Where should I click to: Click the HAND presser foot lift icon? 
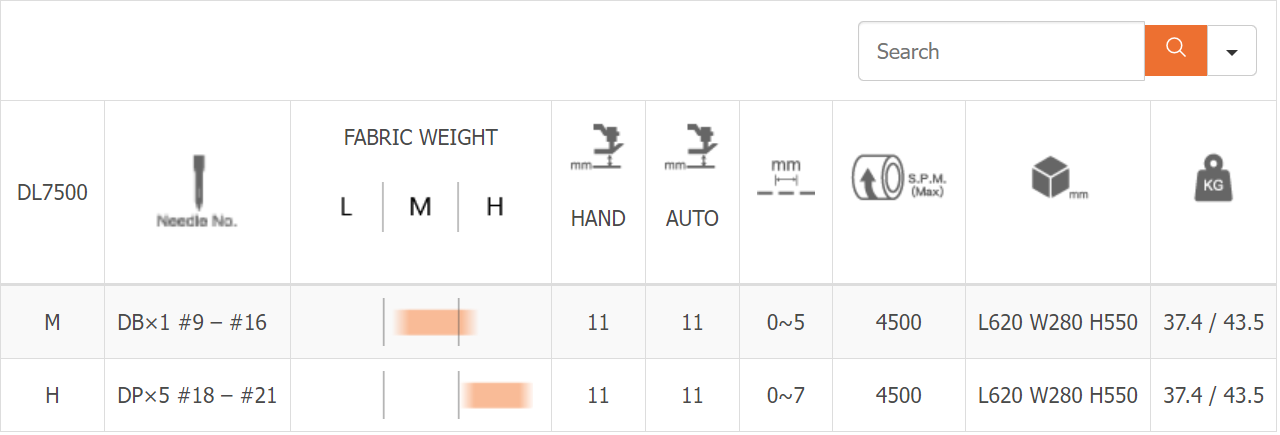(598, 147)
